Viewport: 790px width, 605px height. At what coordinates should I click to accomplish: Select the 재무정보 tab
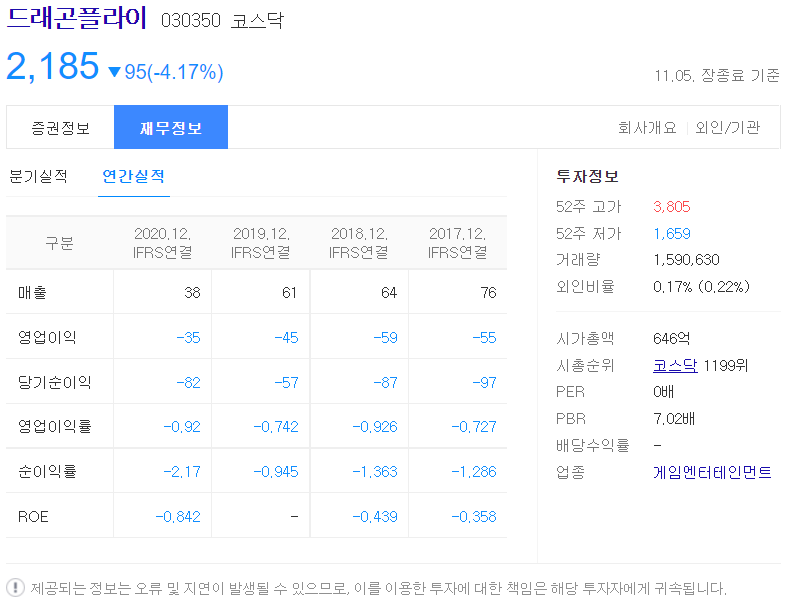click(x=171, y=127)
